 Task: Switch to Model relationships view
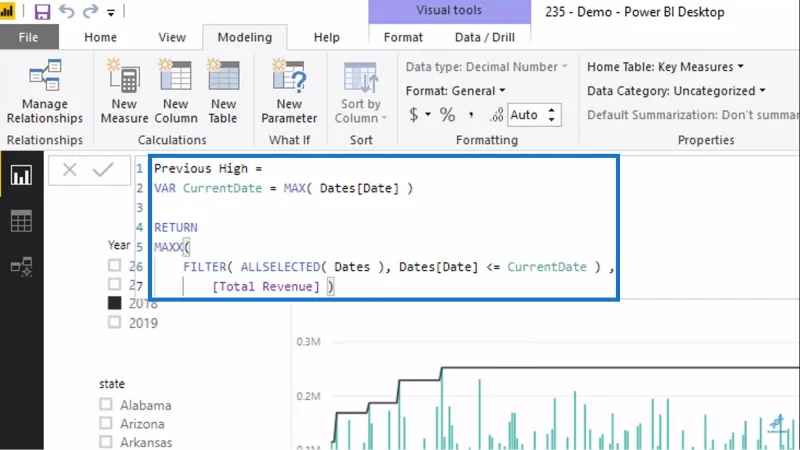click(21, 266)
